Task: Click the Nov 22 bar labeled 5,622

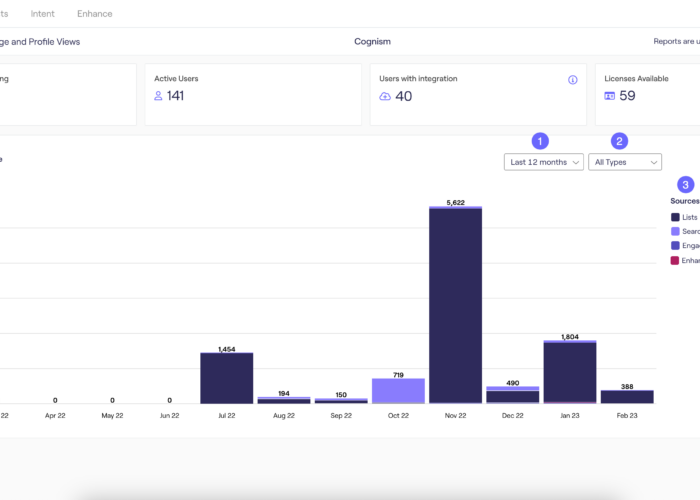Action: (455, 305)
